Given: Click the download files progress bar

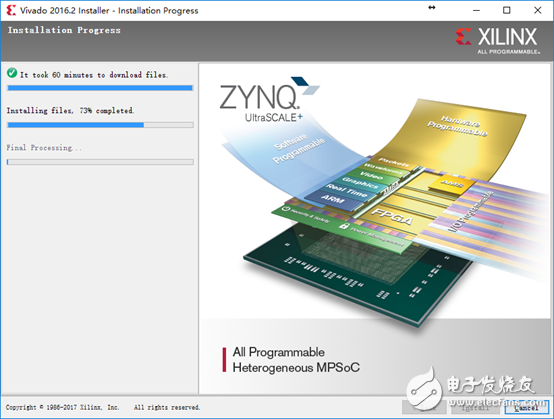Looking at the screenshot, I should (100, 88).
